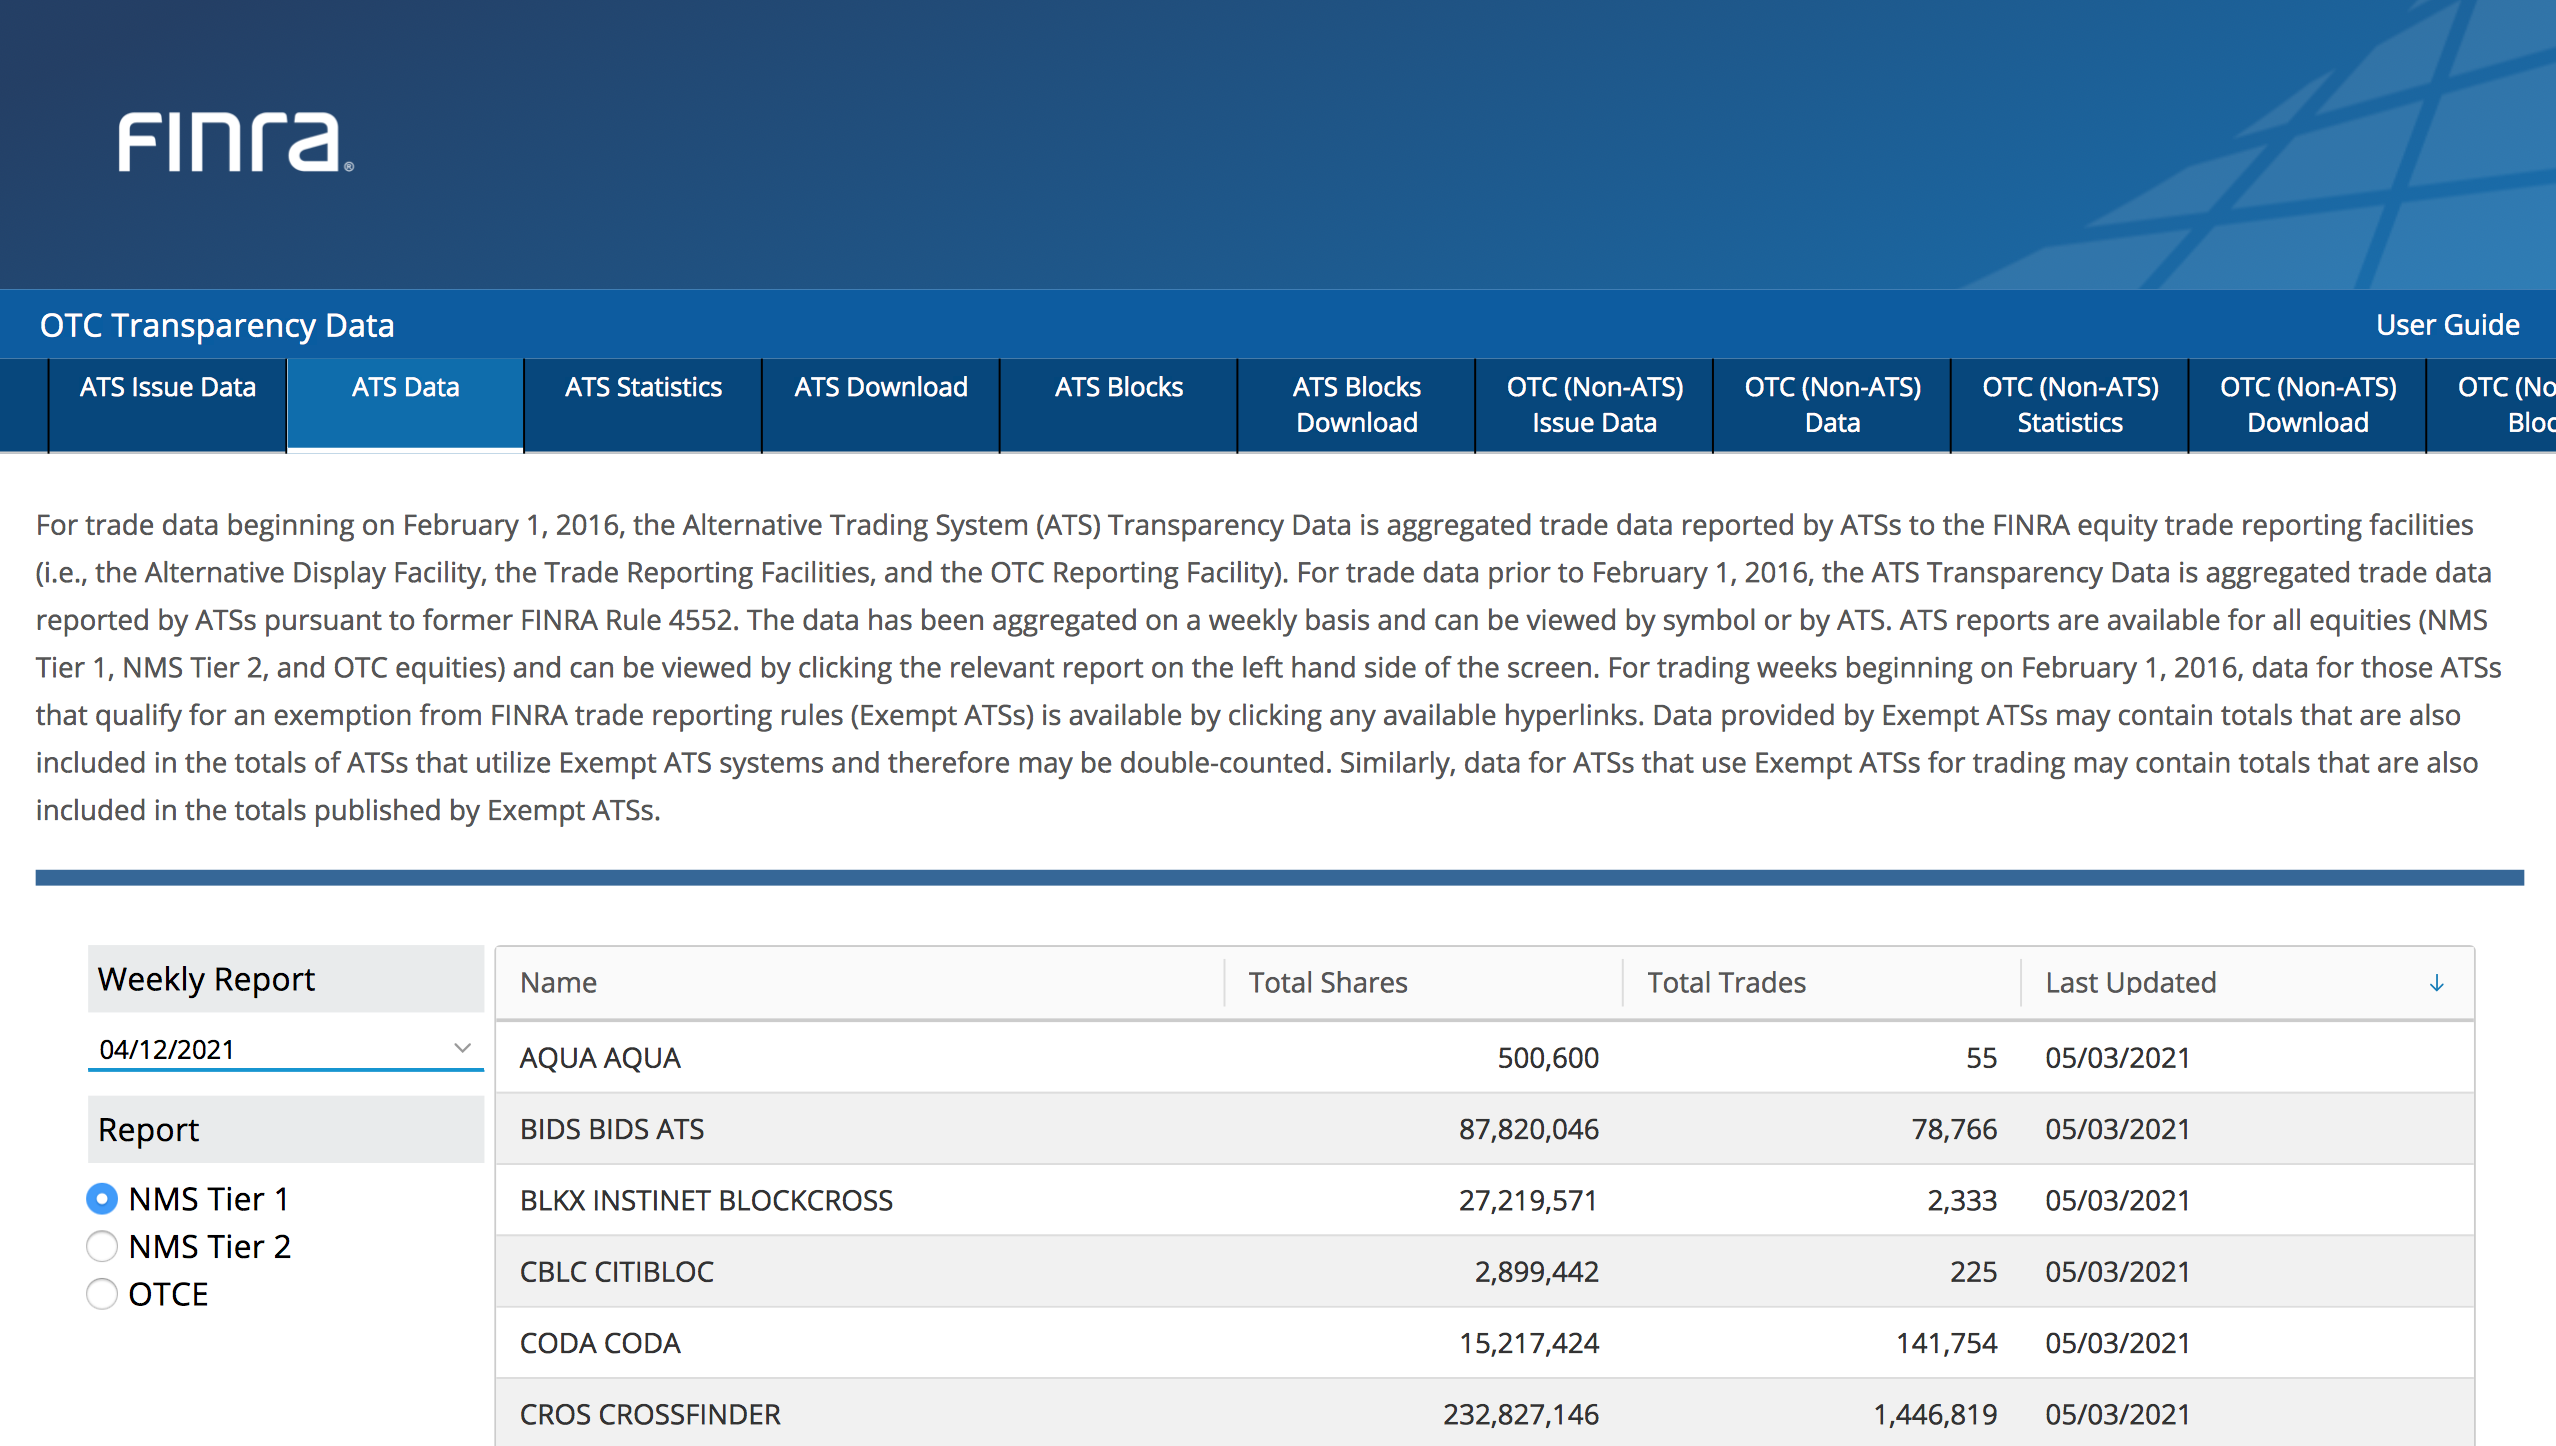Open the ATS Statistics tab
Image resolution: width=2556 pixels, height=1446 pixels.
pos(643,404)
